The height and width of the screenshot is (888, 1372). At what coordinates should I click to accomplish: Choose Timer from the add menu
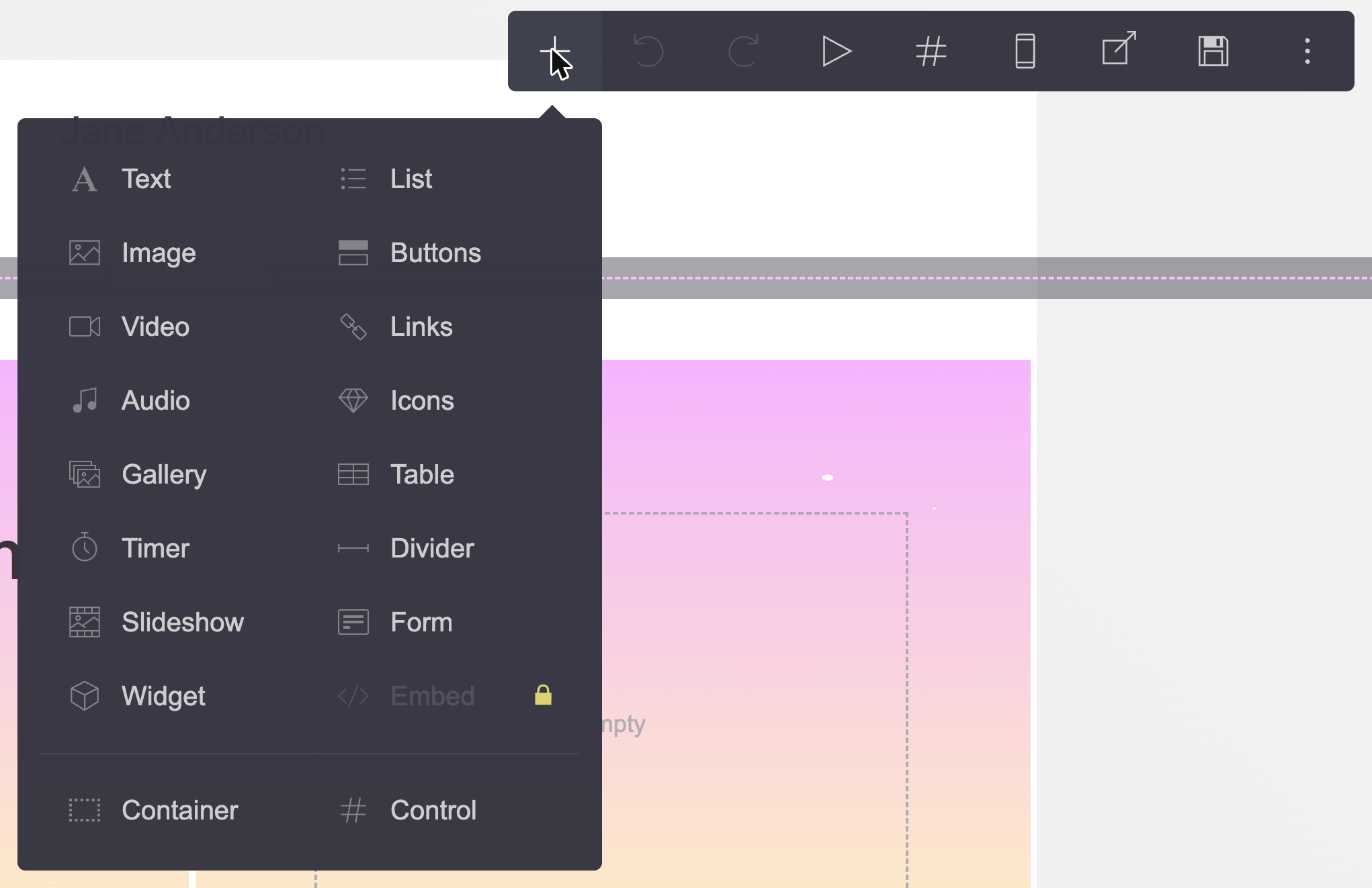(156, 548)
